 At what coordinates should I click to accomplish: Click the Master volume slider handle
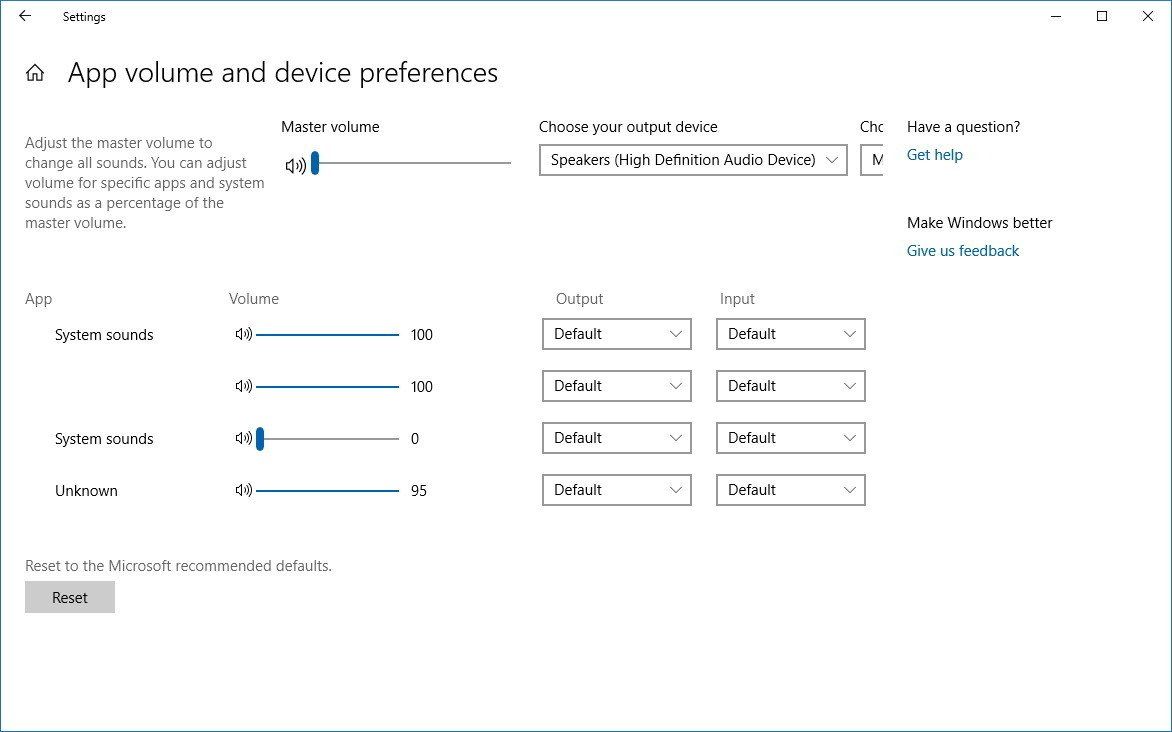point(315,163)
